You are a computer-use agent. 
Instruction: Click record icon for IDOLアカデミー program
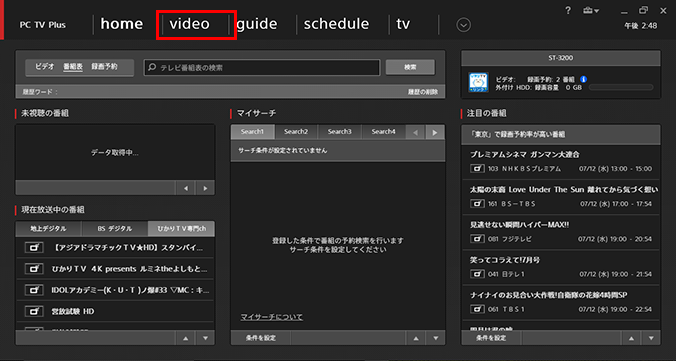34,290
